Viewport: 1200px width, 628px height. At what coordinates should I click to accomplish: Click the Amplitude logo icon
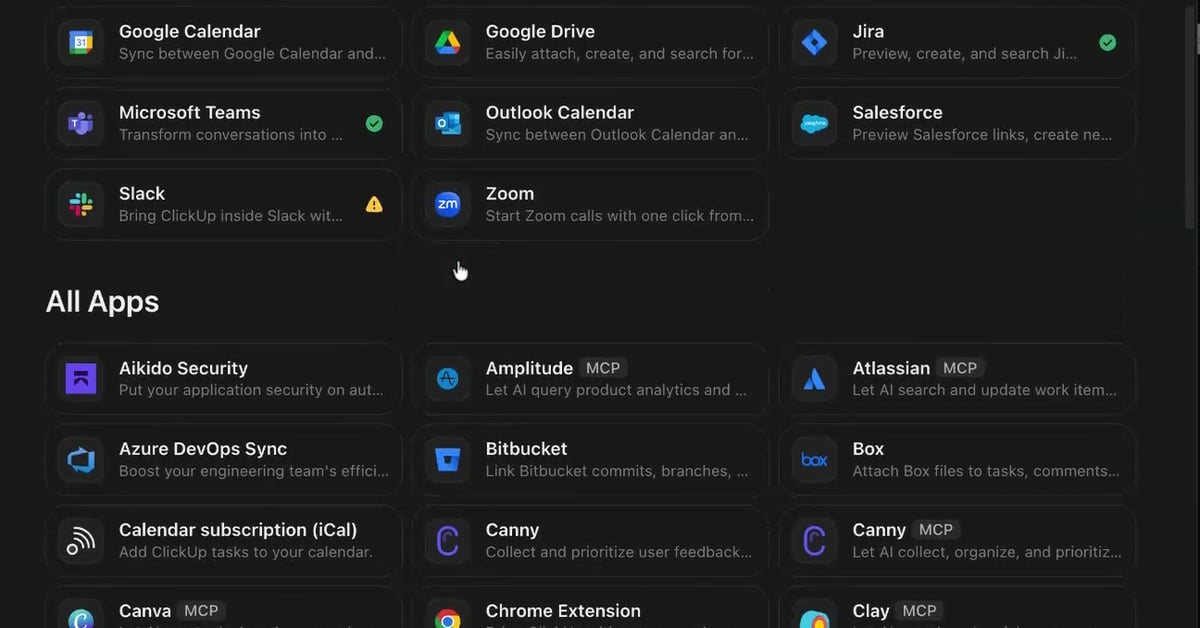(447, 379)
